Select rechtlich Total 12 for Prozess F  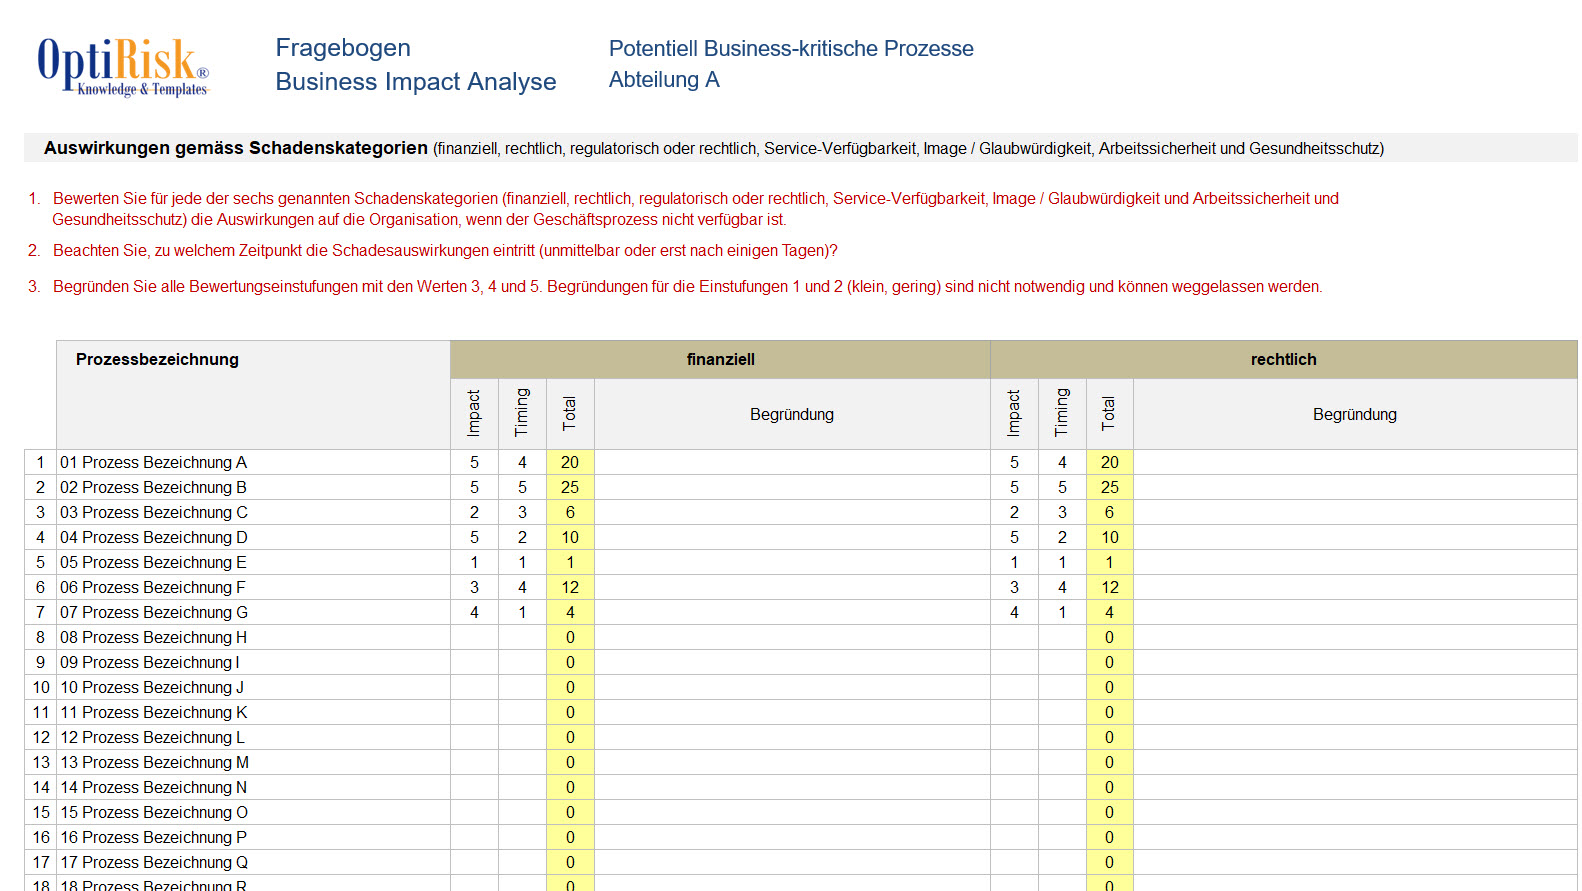(1109, 587)
